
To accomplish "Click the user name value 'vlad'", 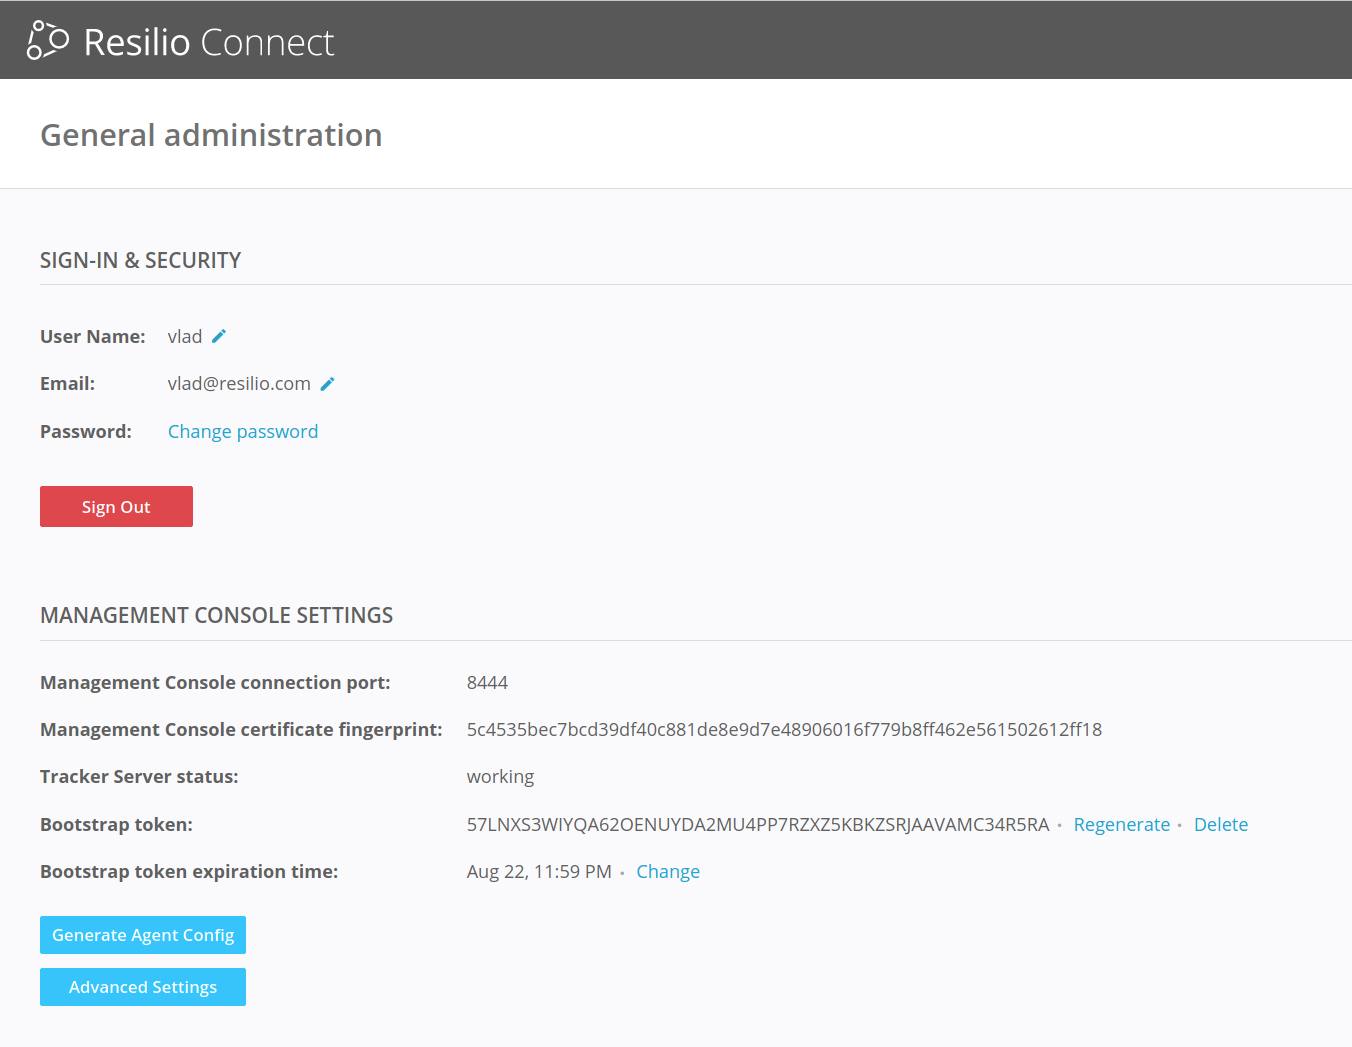I will 185,336.
